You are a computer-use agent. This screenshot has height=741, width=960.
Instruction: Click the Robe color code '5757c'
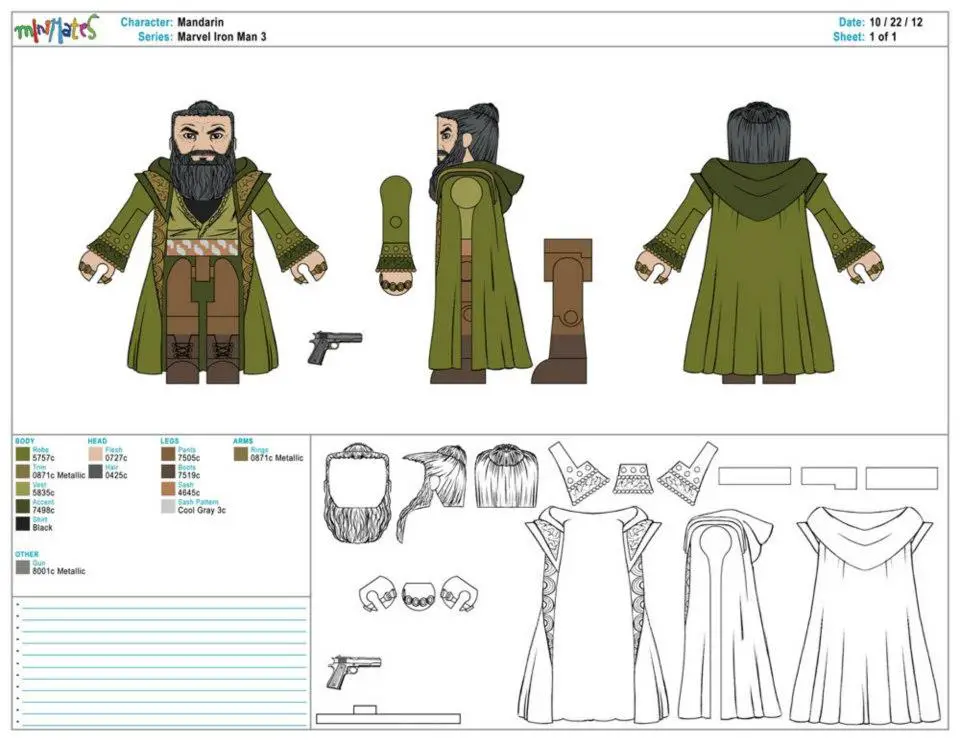[x=43, y=458]
